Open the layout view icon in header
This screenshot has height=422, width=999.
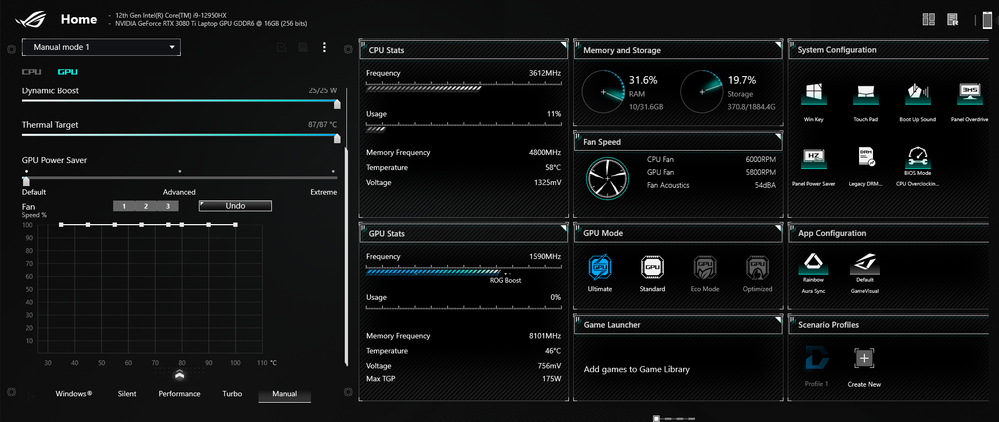(929, 20)
